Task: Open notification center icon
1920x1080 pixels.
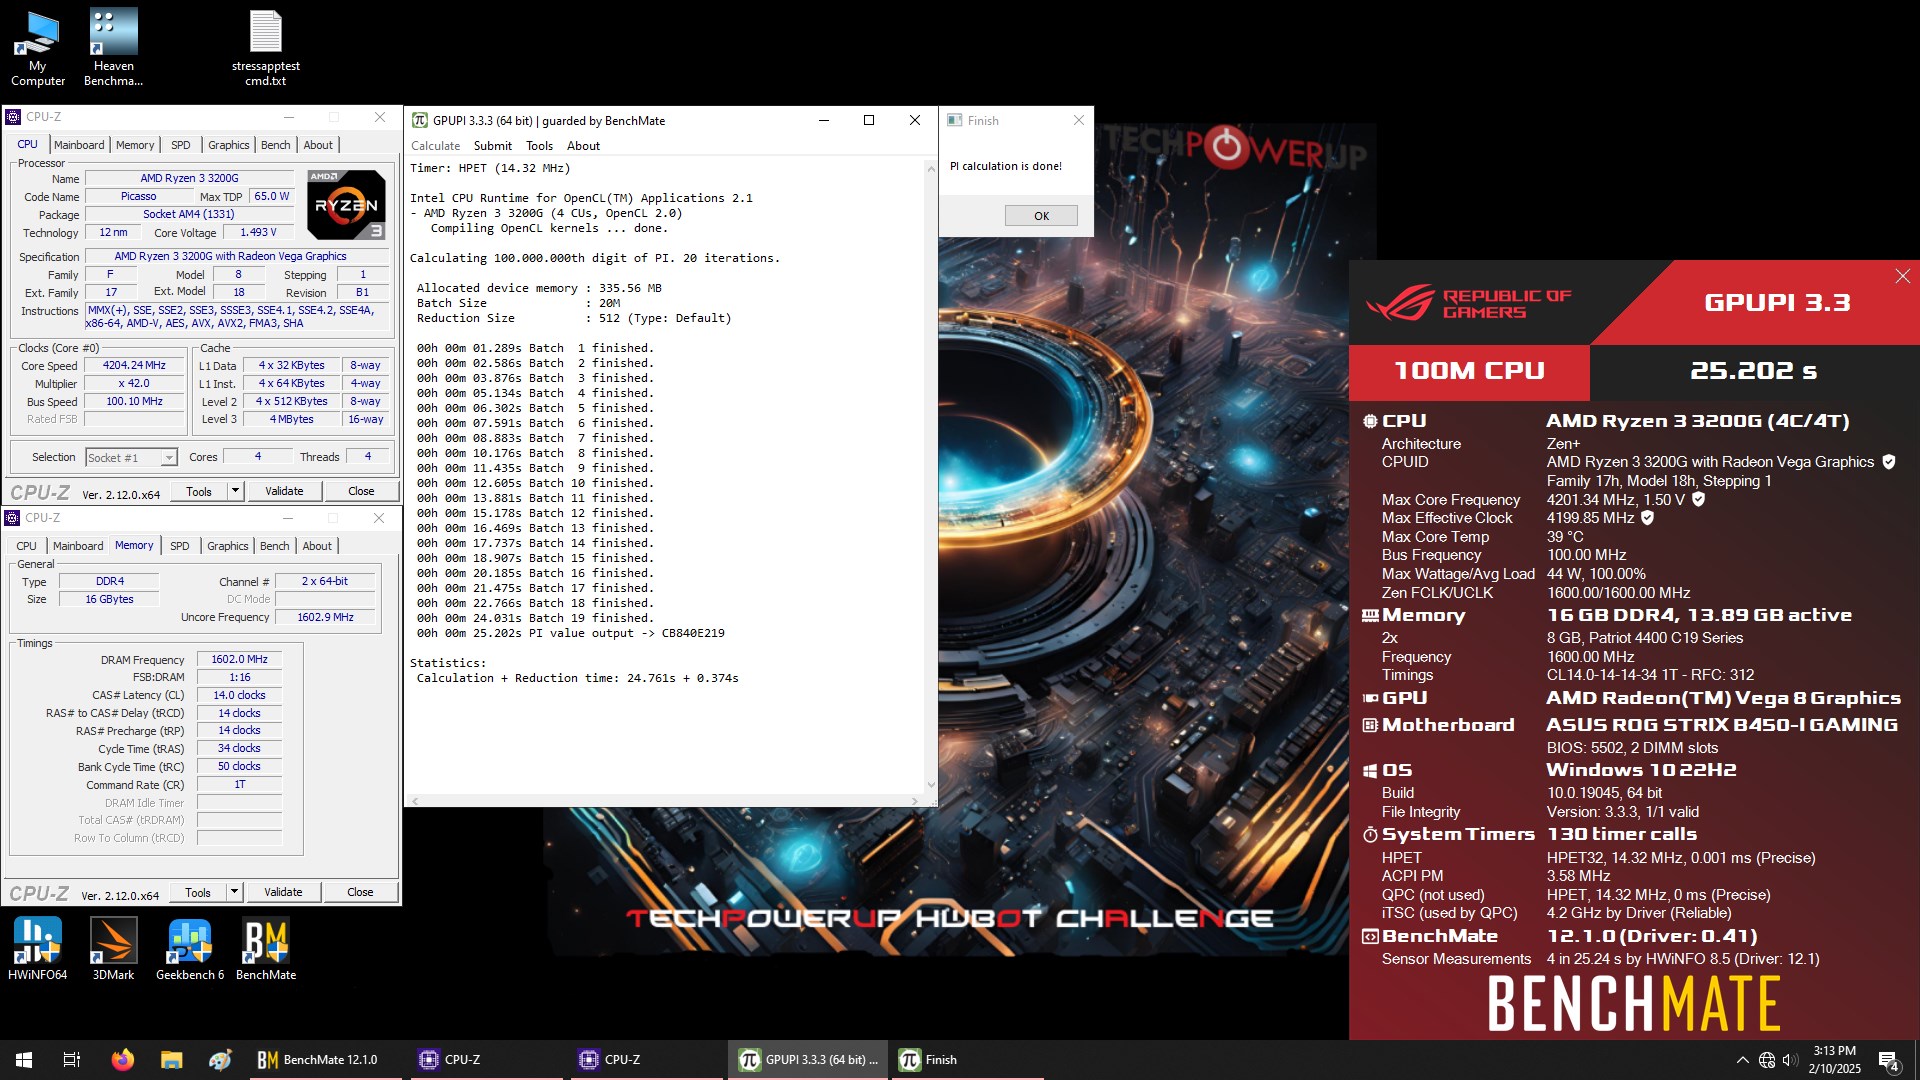Action: 1889,1060
